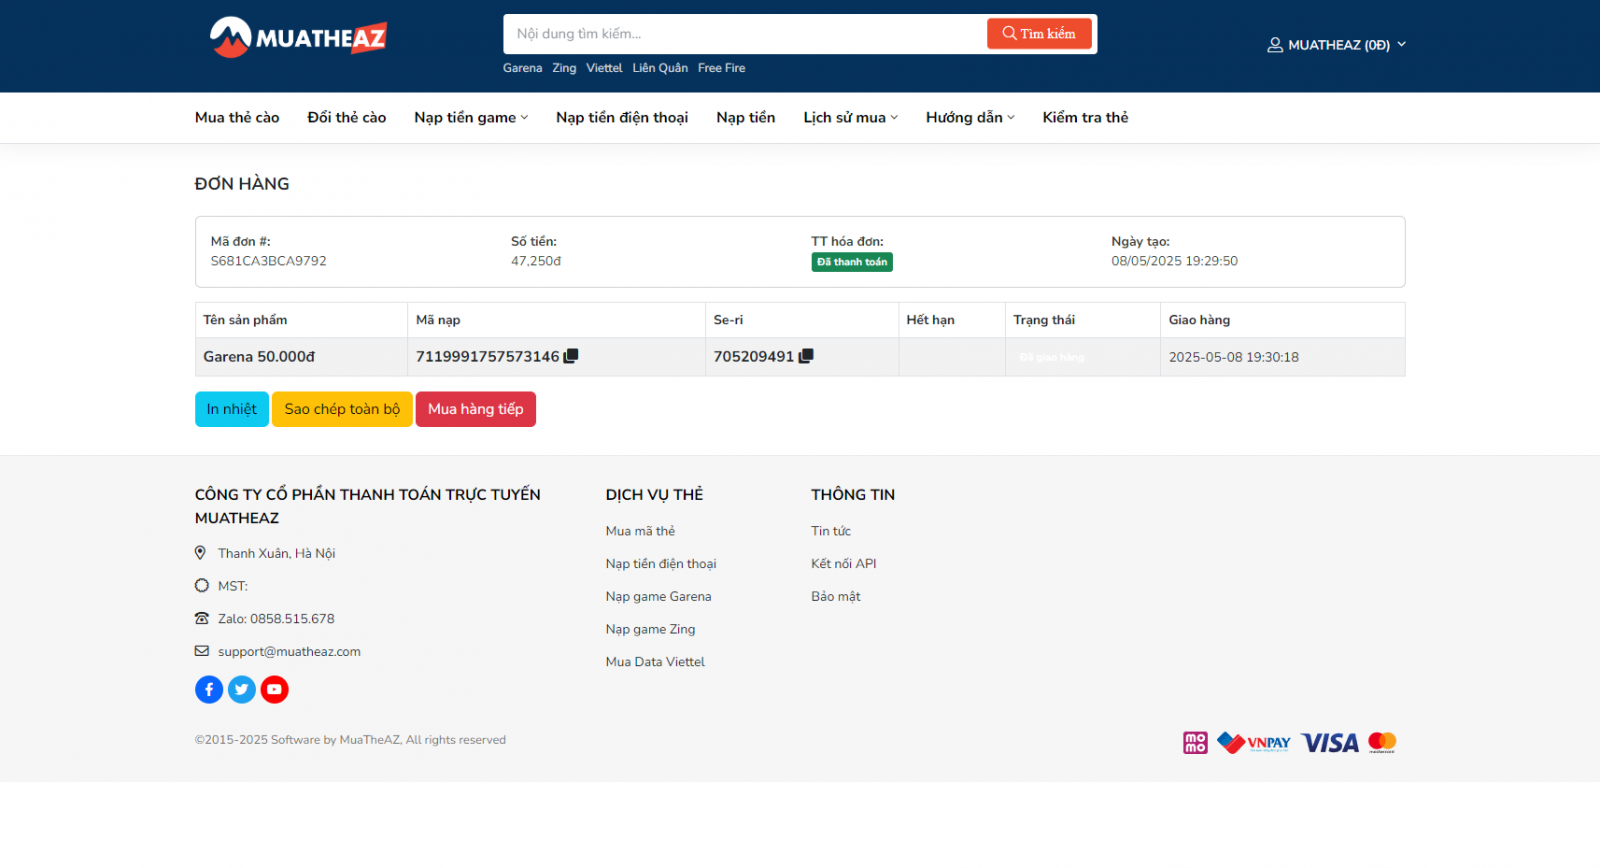Click the phone icon beside Zalo number
This screenshot has width=1600, height=868.
pyautogui.click(x=202, y=619)
